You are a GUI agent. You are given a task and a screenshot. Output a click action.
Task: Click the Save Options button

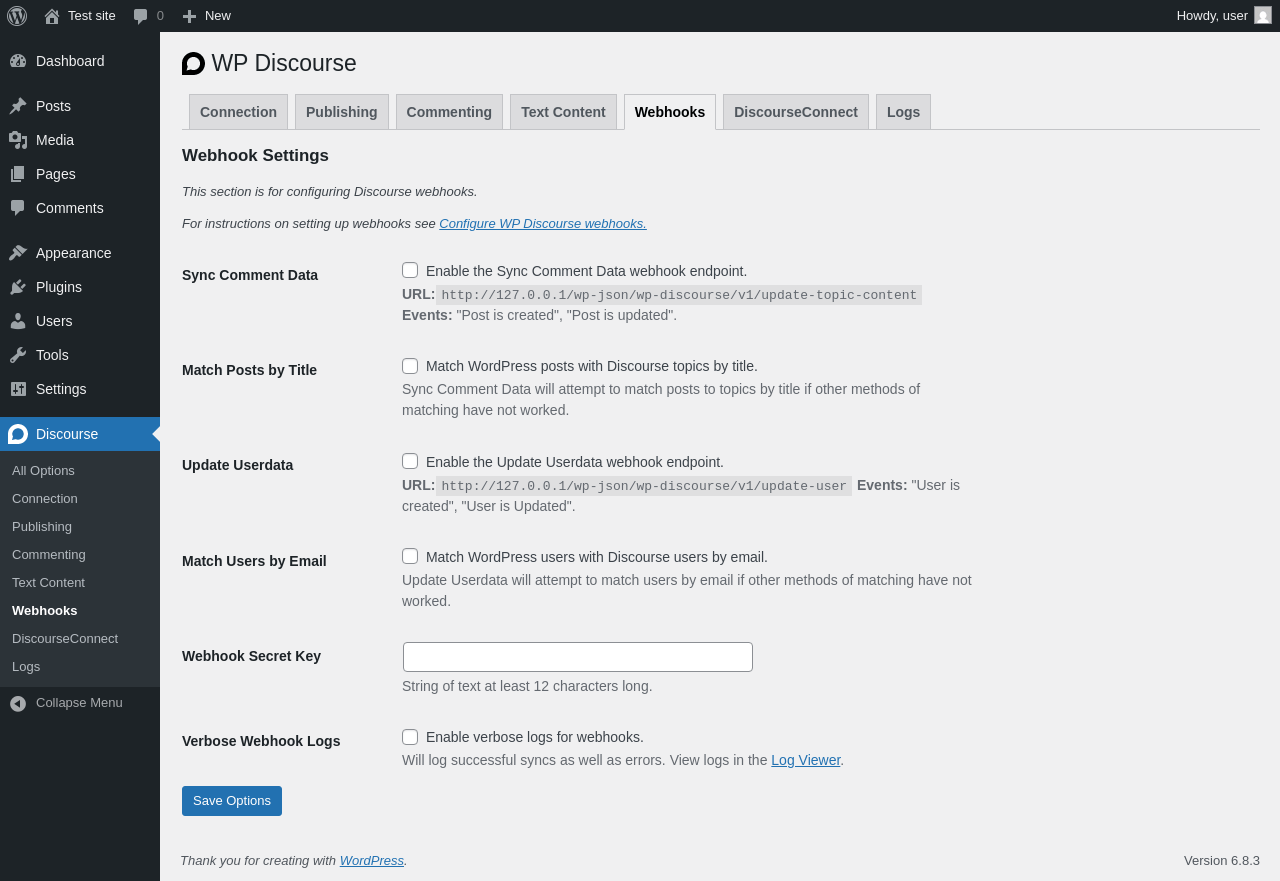point(232,801)
